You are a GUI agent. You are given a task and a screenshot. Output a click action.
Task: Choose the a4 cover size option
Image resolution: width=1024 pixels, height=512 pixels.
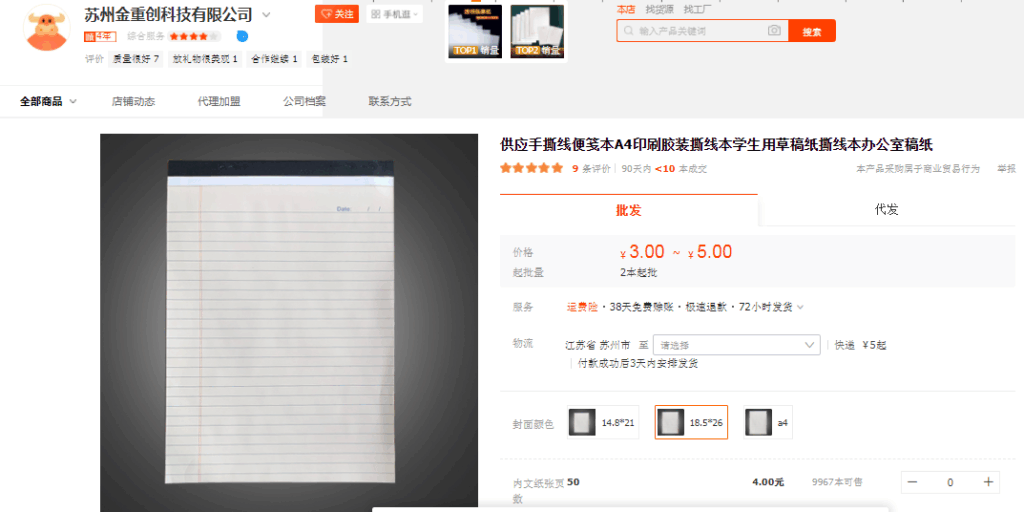coord(768,422)
